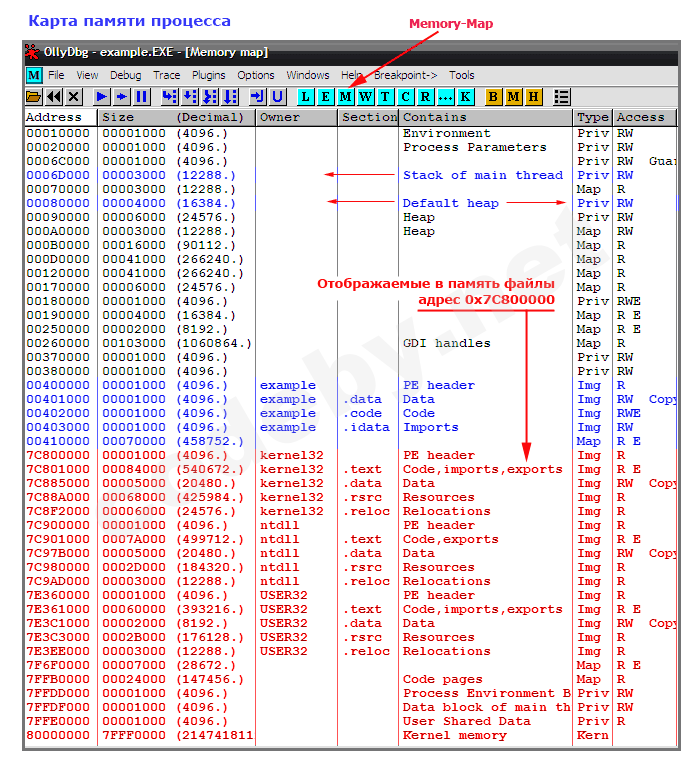This screenshot has height=765, width=698.
Task: Sort by the Owner column header
Action: [297, 117]
